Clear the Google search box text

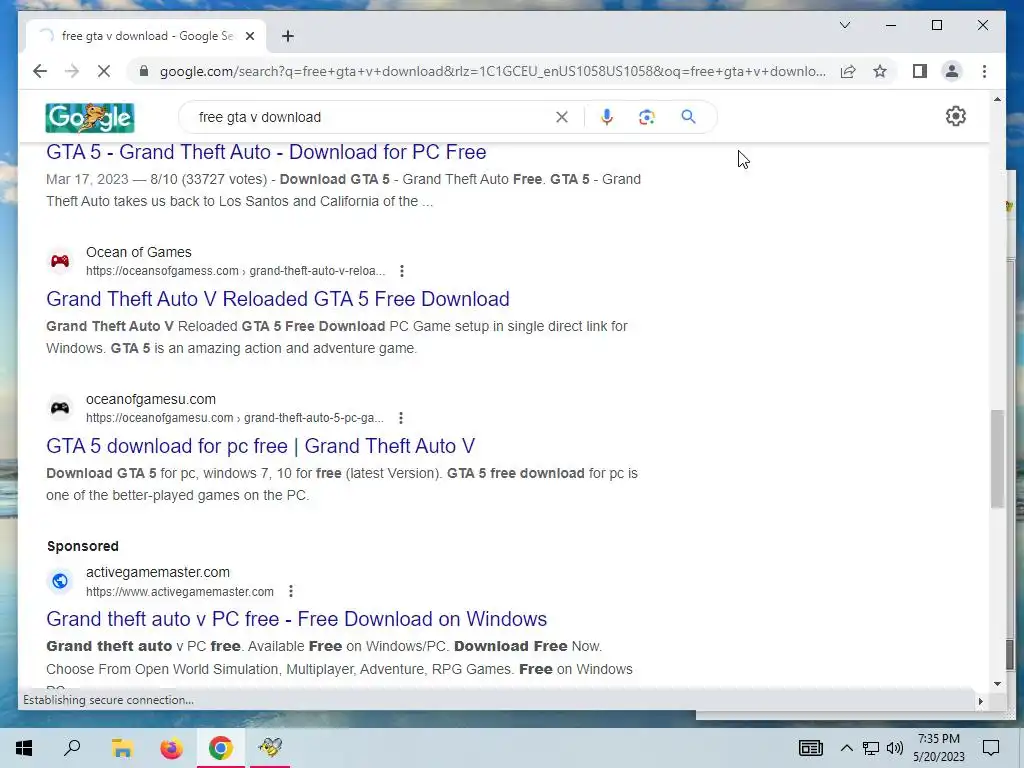562,117
